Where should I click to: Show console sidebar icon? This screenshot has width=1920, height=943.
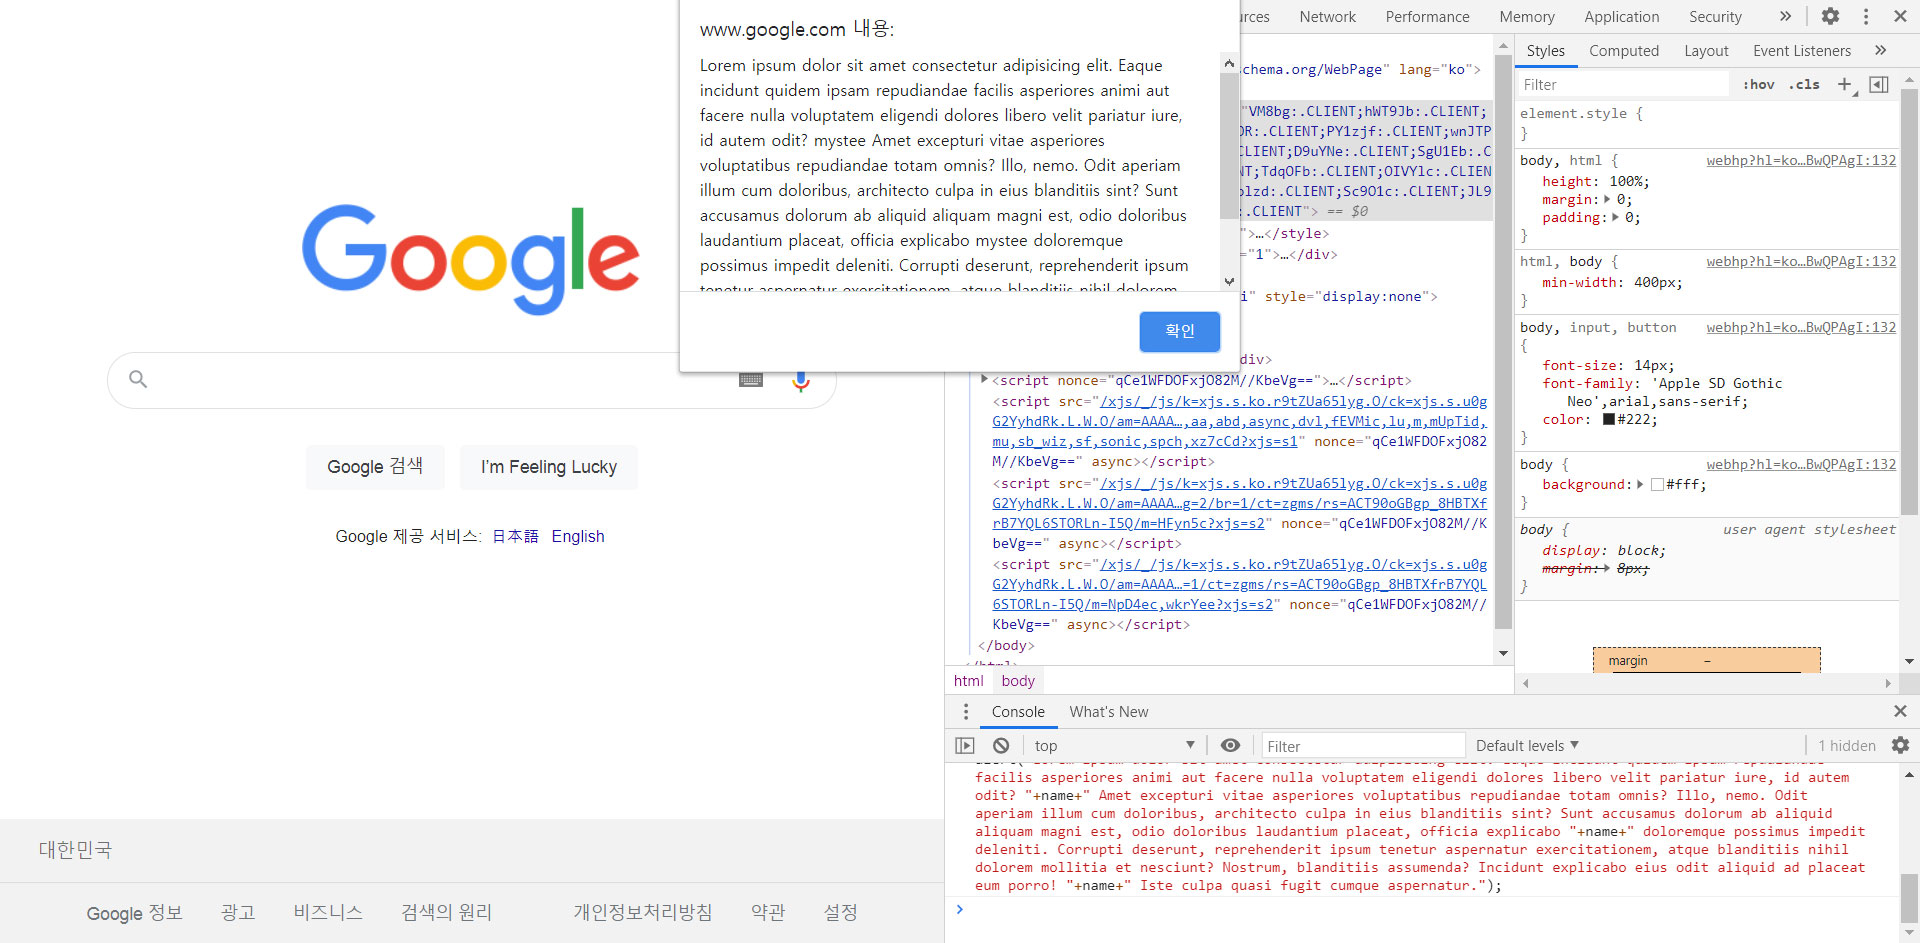964,745
